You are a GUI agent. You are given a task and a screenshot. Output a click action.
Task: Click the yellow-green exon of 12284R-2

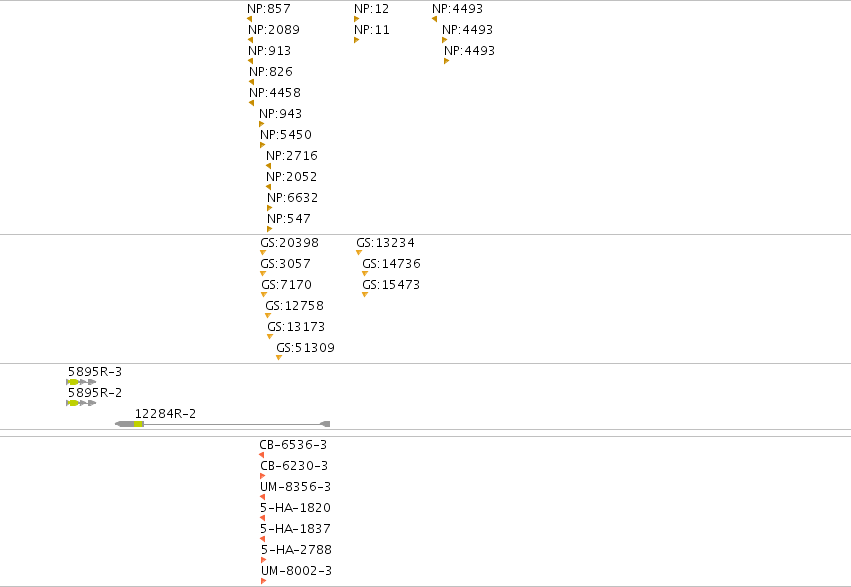pos(139,424)
